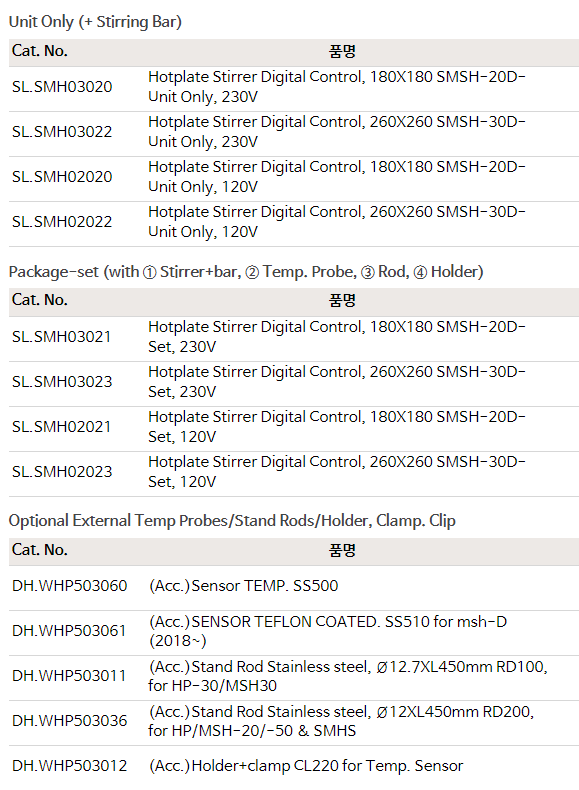Select the DH.WHP503036 catalog number
This screenshot has height=790, width=579.
pos(70,721)
